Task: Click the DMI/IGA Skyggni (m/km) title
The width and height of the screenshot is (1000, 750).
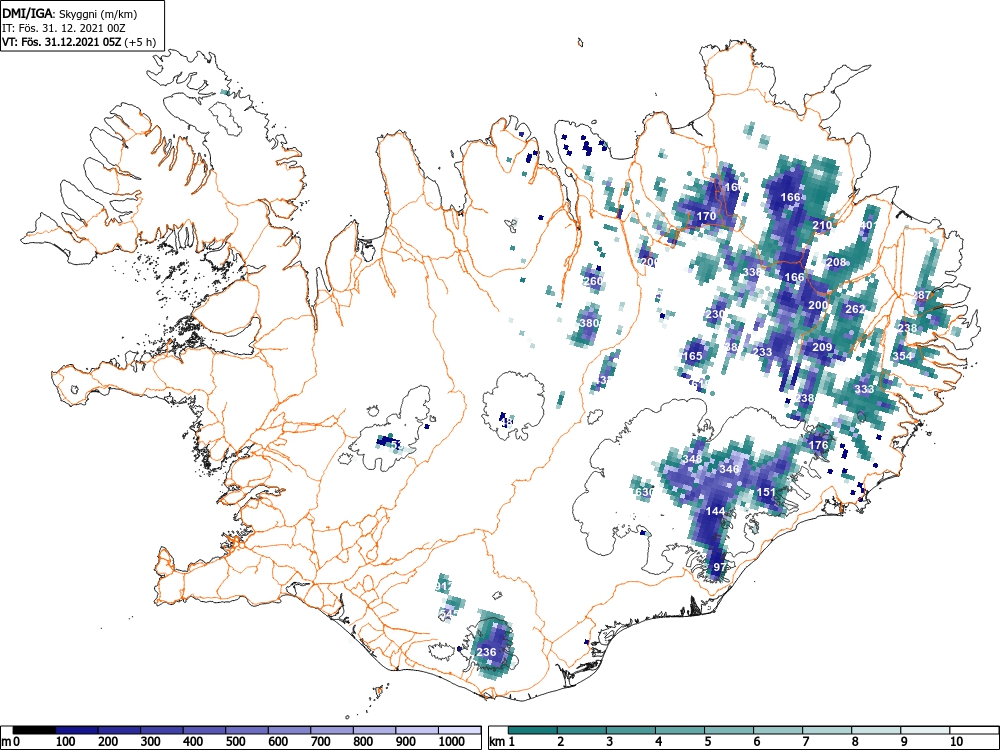Action: coord(70,14)
